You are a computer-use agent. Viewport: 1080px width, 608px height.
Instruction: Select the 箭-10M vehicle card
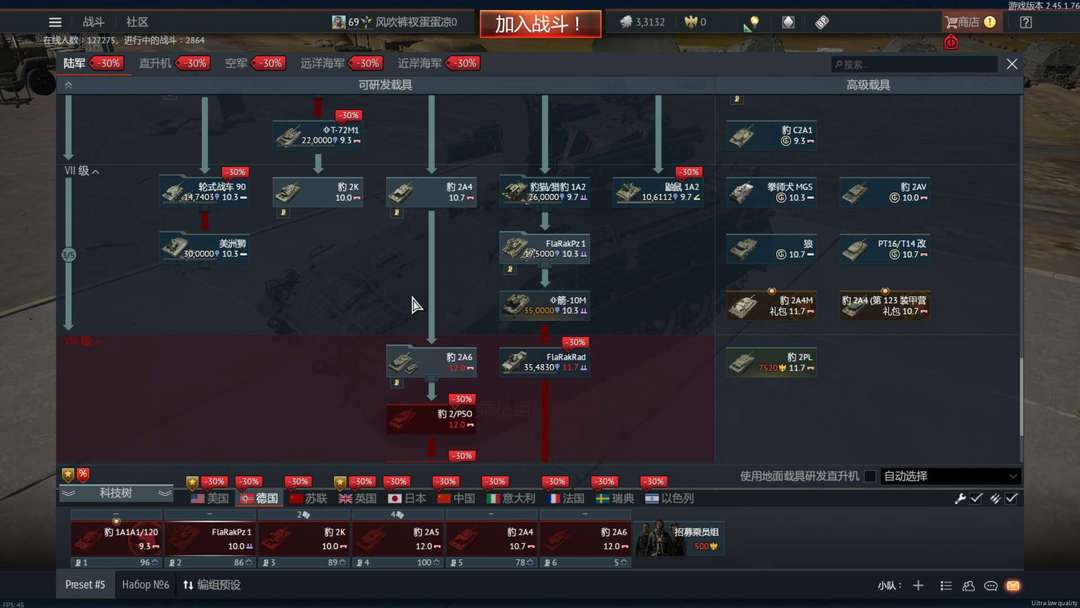pos(544,306)
